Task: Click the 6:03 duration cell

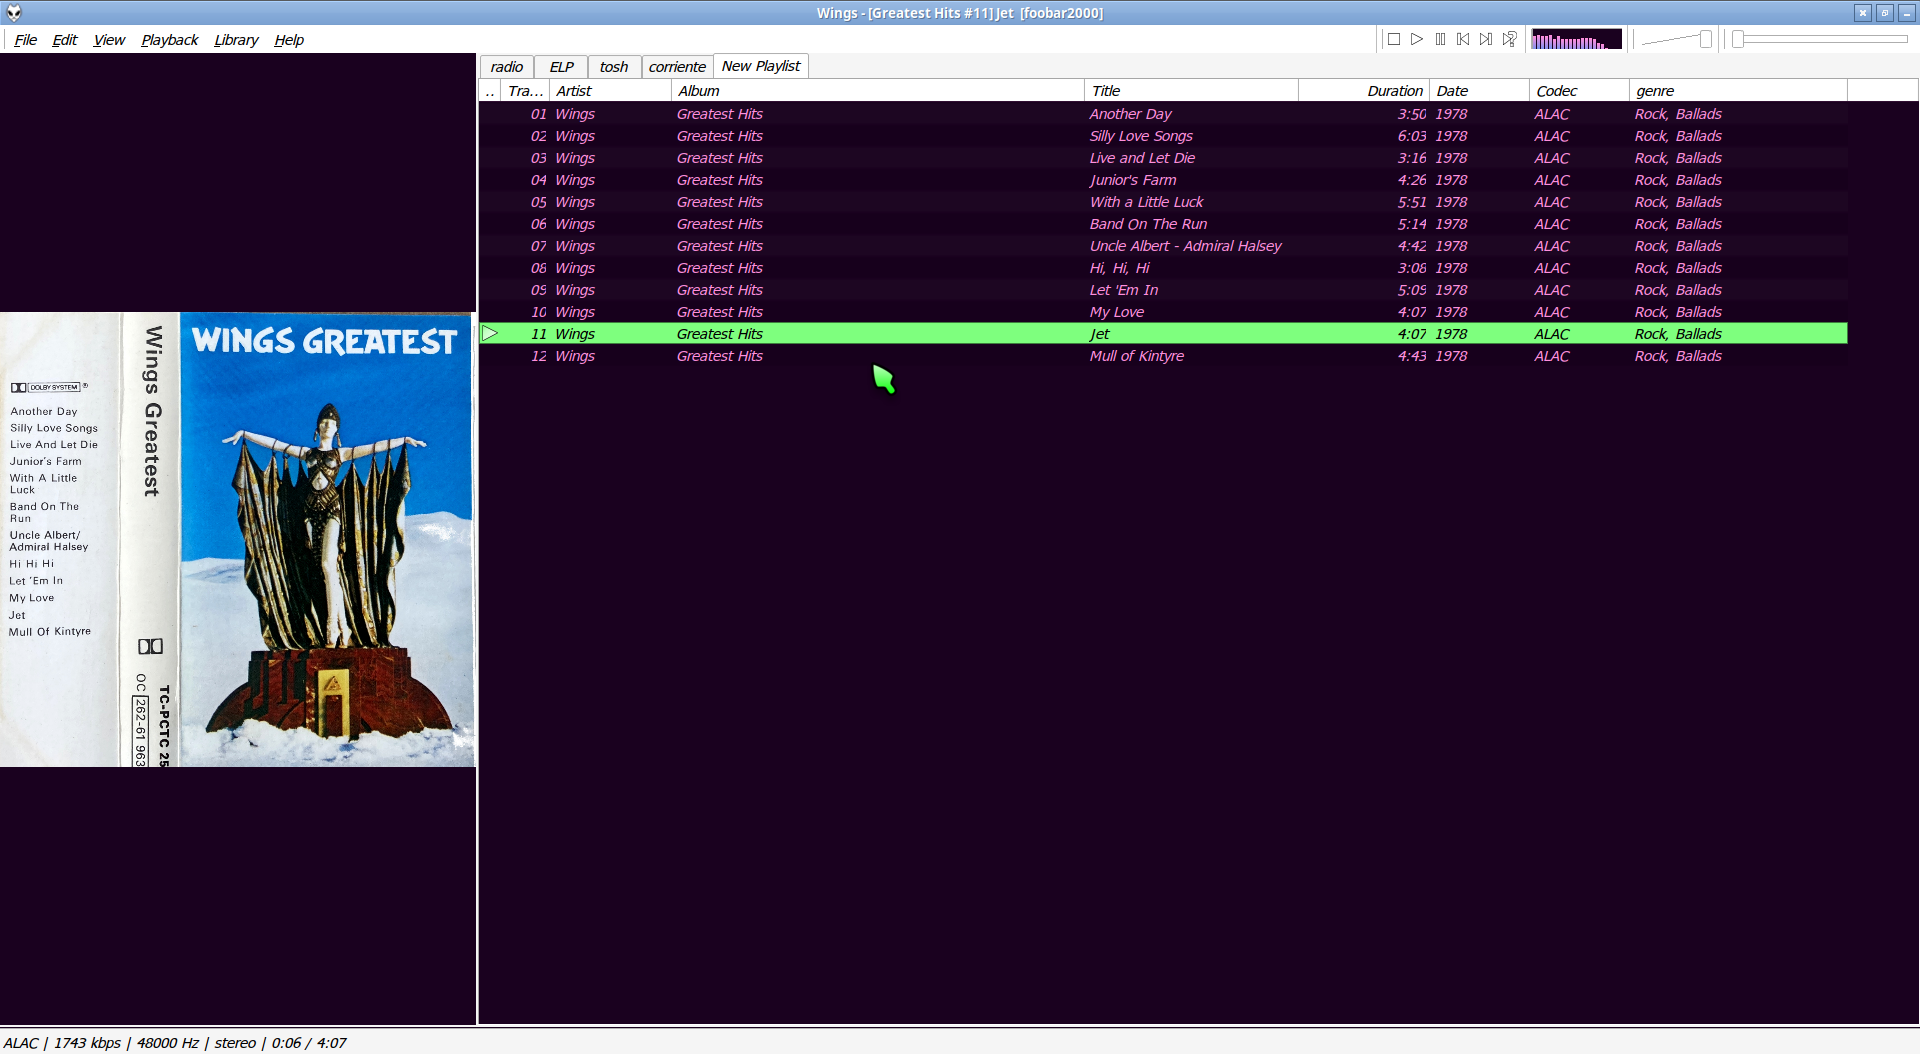Action: (x=1412, y=136)
